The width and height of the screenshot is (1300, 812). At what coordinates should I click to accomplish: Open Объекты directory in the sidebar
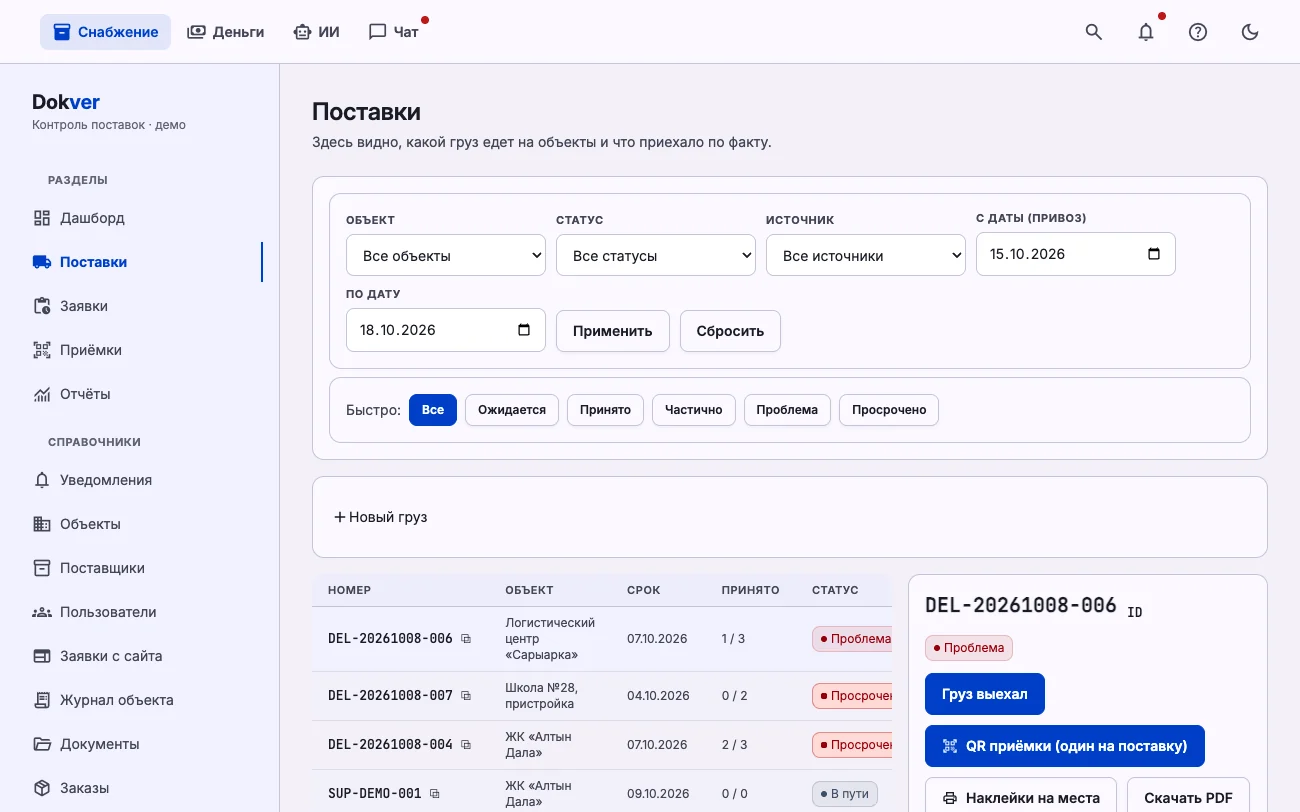(x=140, y=524)
